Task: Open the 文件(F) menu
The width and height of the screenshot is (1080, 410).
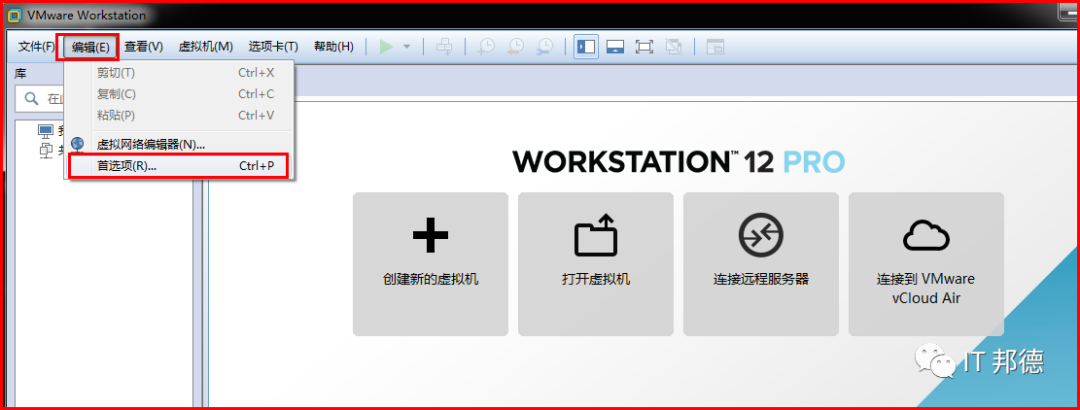Action: (x=37, y=47)
